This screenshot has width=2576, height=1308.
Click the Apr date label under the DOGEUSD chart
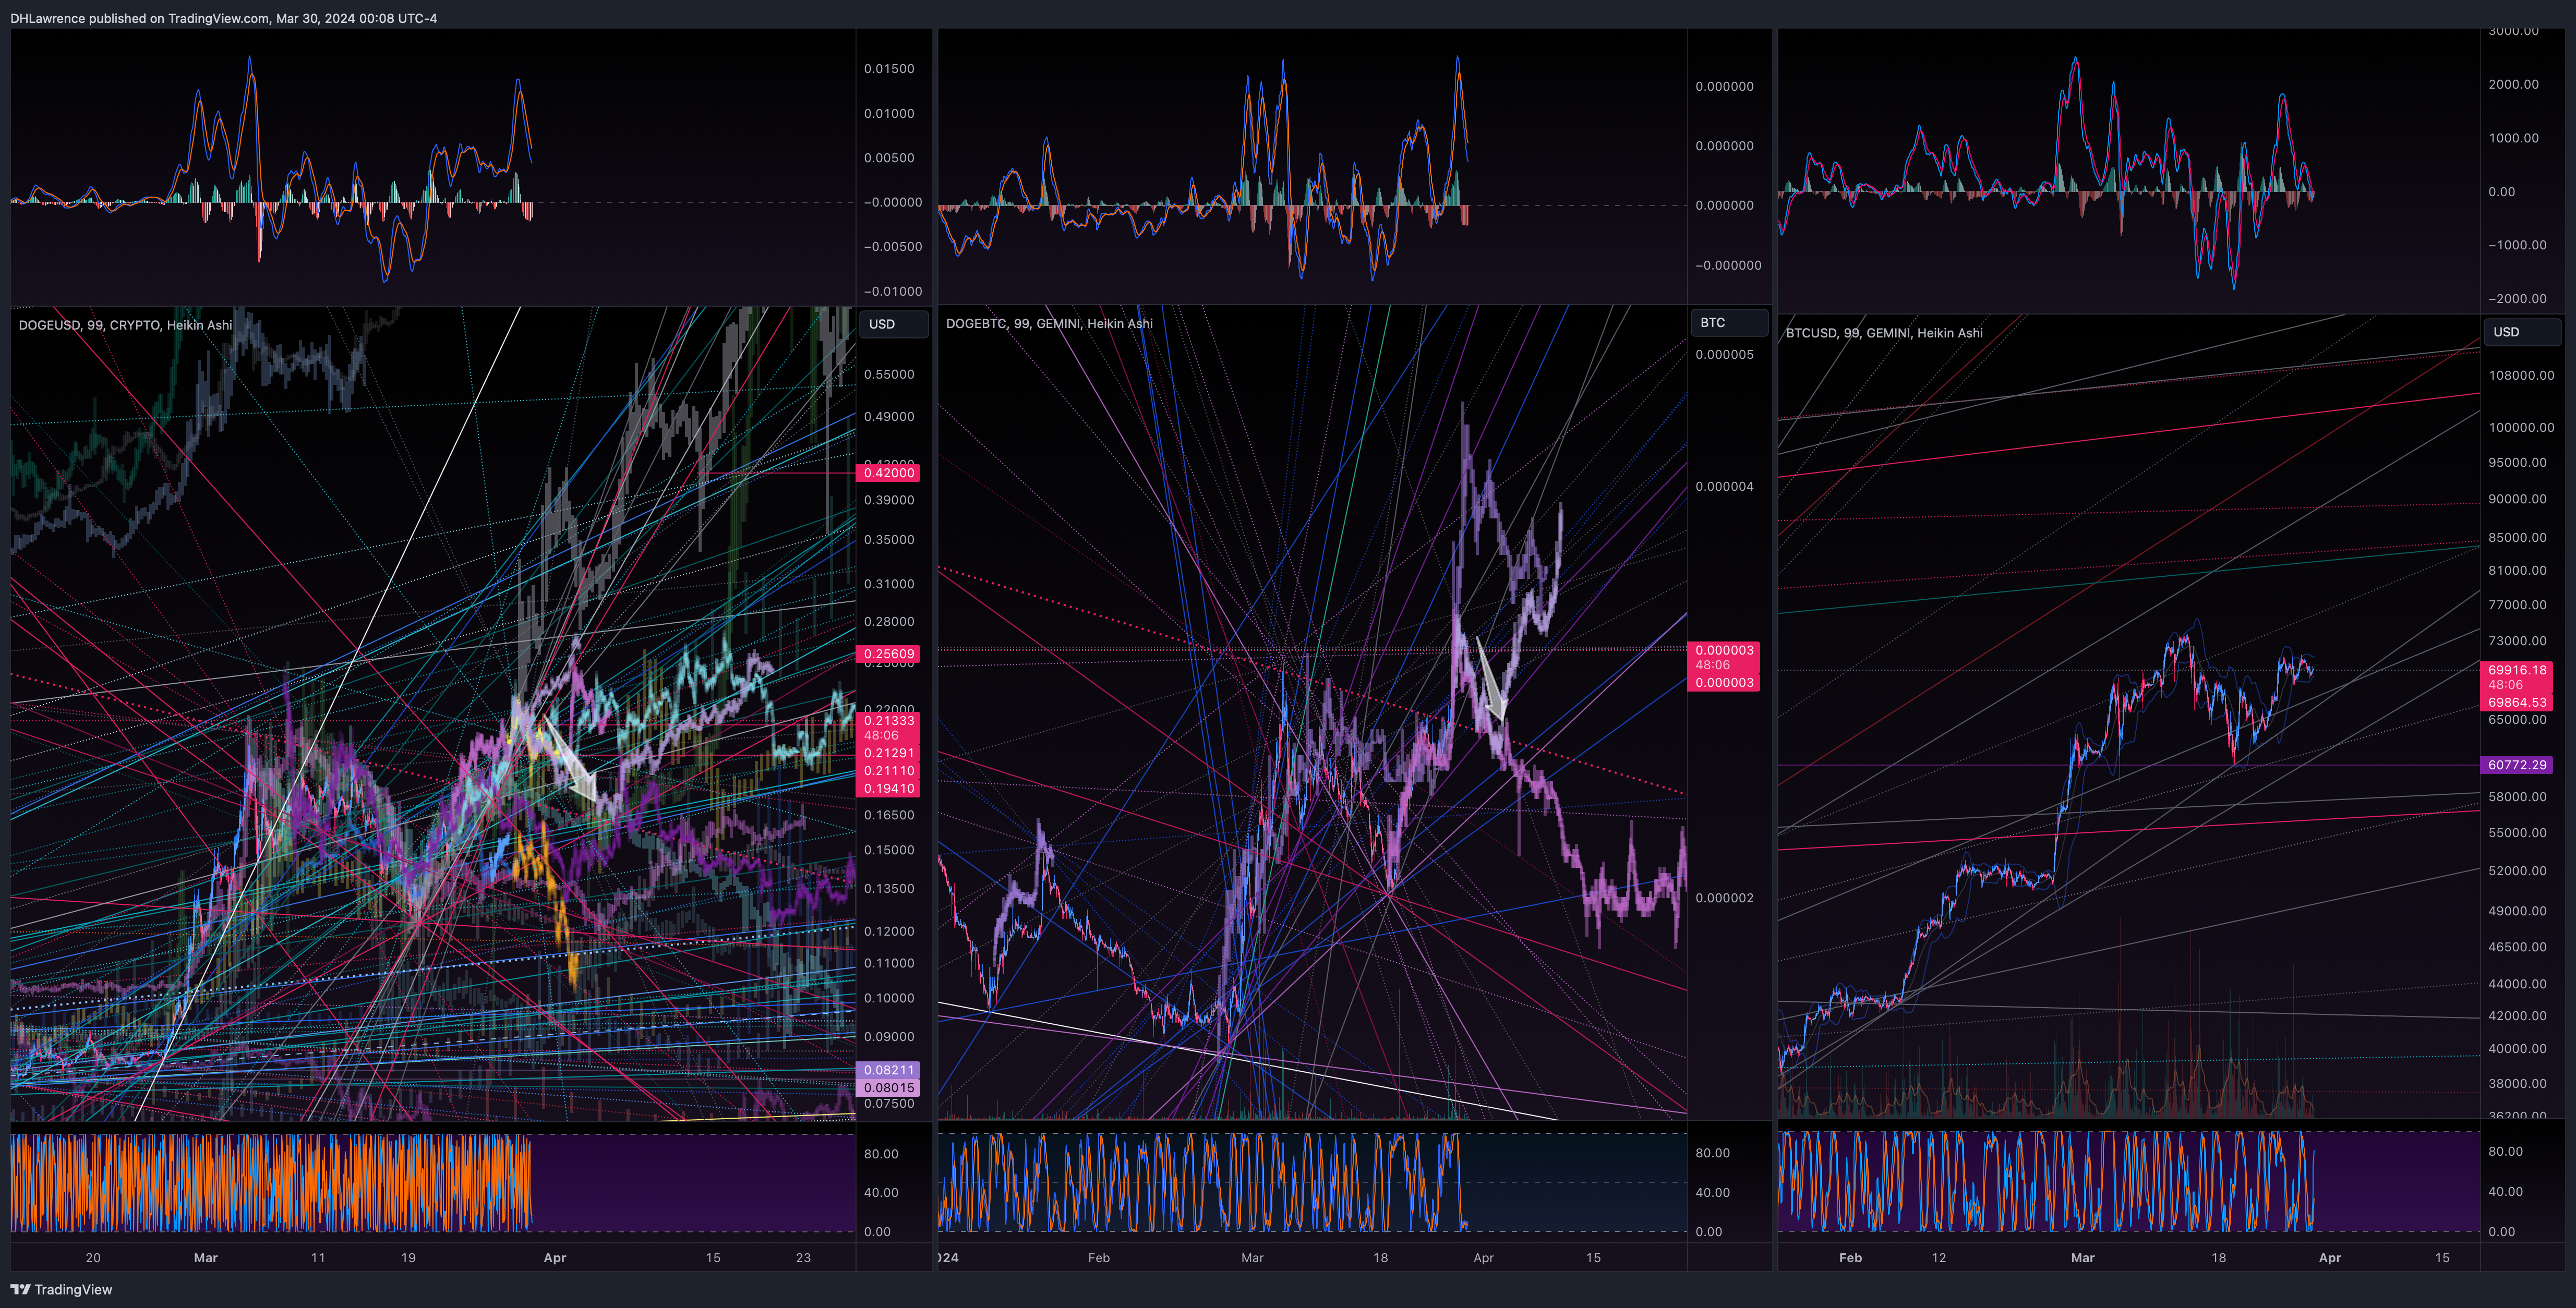555,1258
